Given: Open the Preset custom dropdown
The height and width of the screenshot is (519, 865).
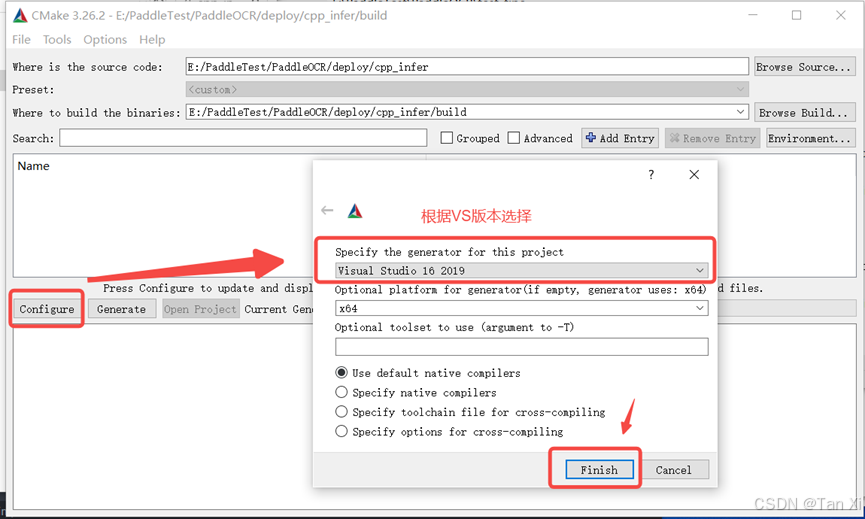Looking at the screenshot, I should point(467,89).
